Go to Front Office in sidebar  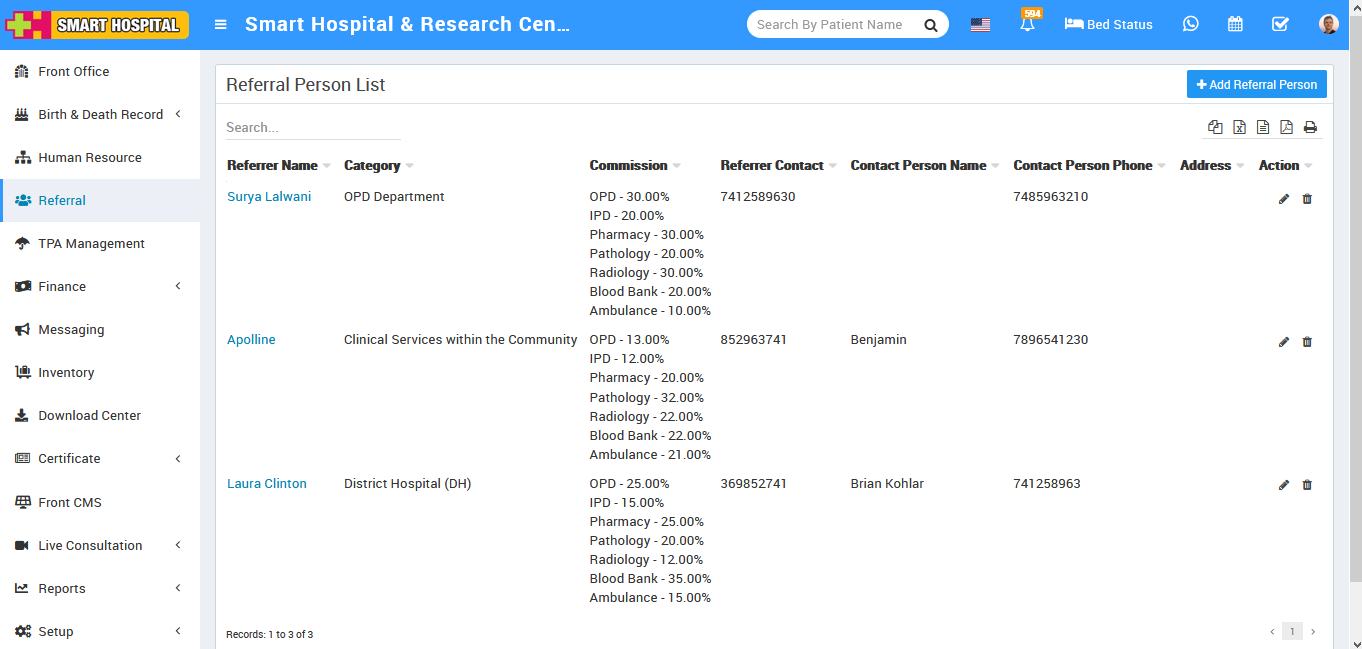click(73, 71)
